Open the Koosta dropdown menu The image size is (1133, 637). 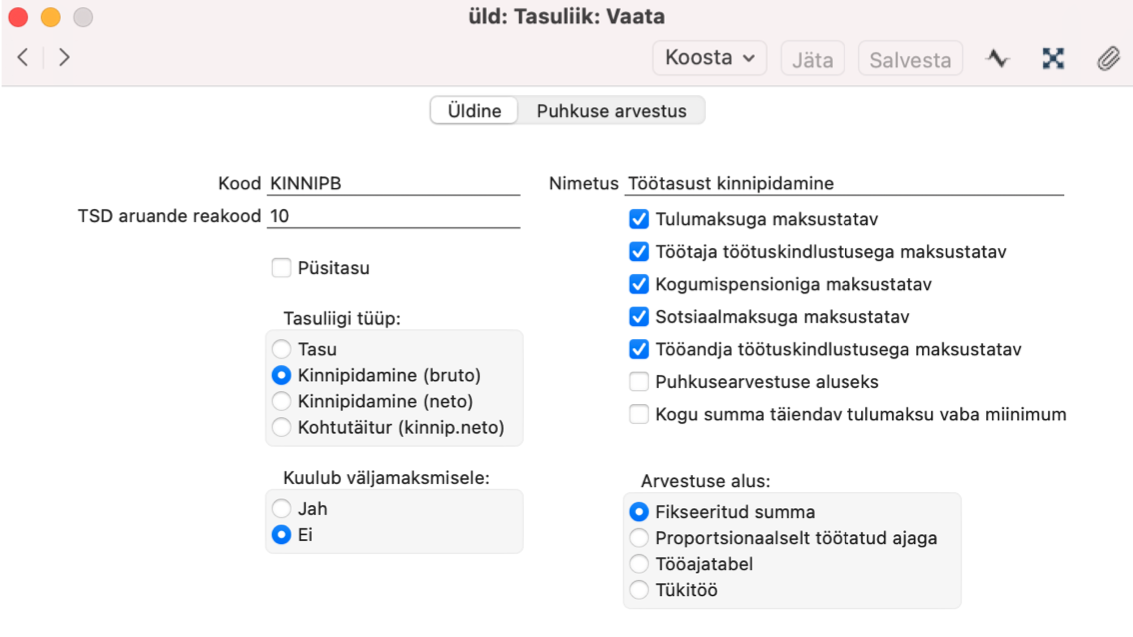point(710,58)
